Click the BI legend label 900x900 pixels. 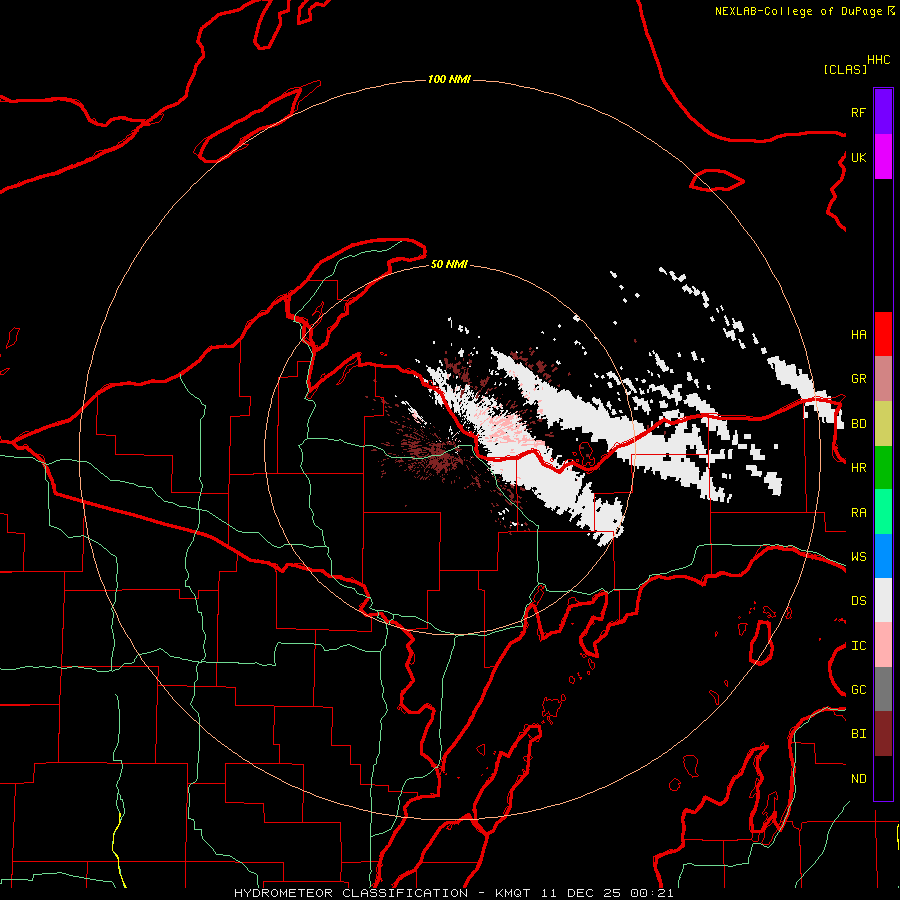pyautogui.click(x=859, y=734)
